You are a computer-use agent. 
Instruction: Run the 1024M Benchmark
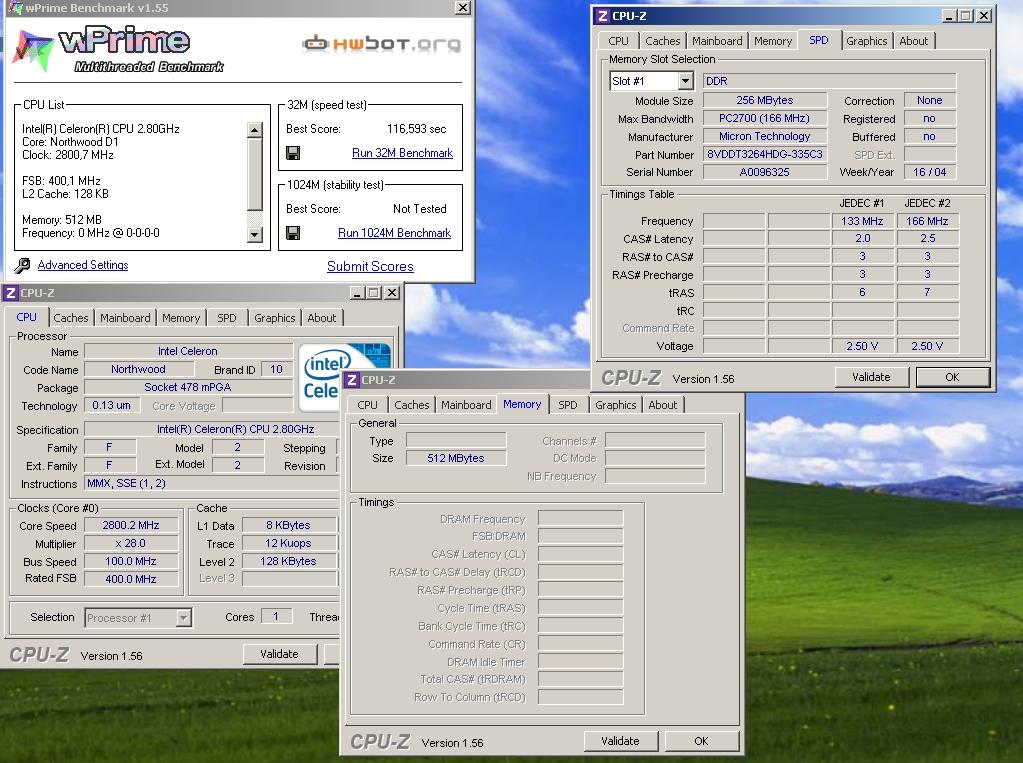(x=394, y=233)
